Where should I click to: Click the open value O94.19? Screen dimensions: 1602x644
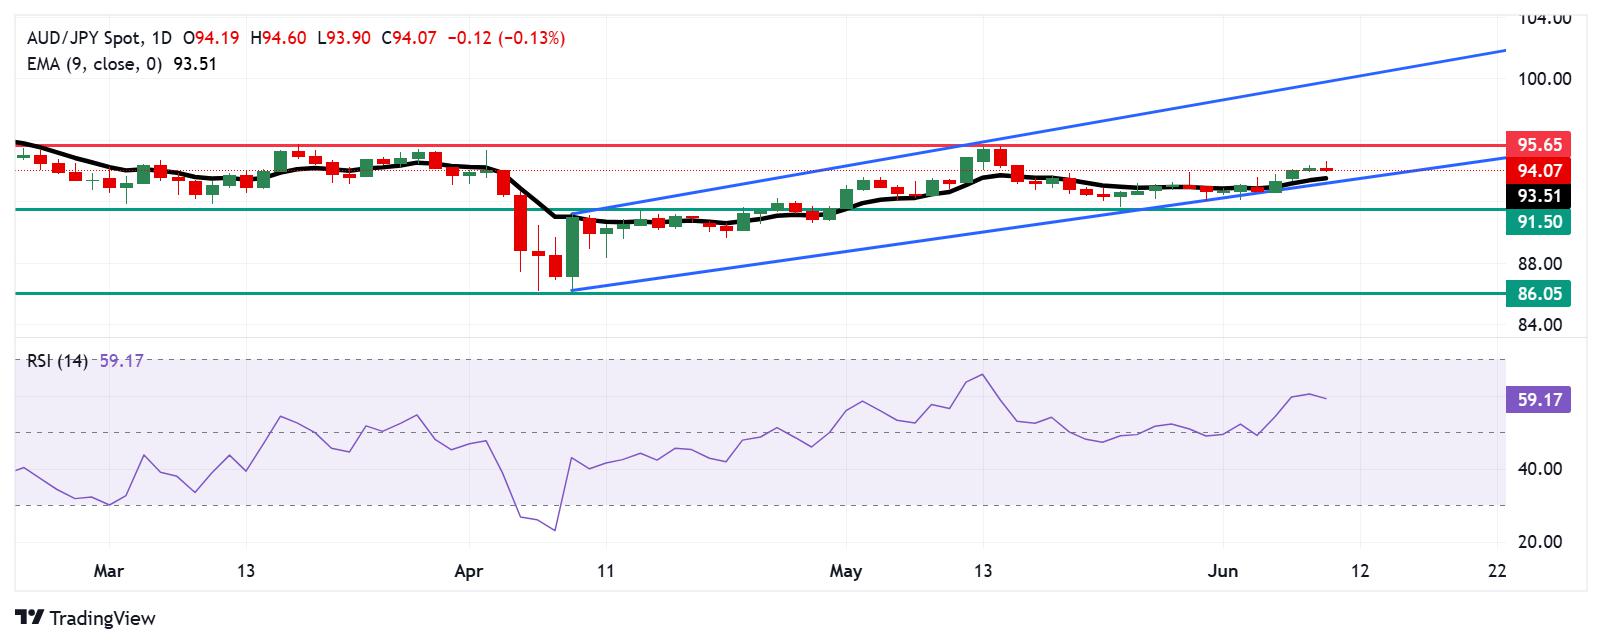click(x=213, y=38)
